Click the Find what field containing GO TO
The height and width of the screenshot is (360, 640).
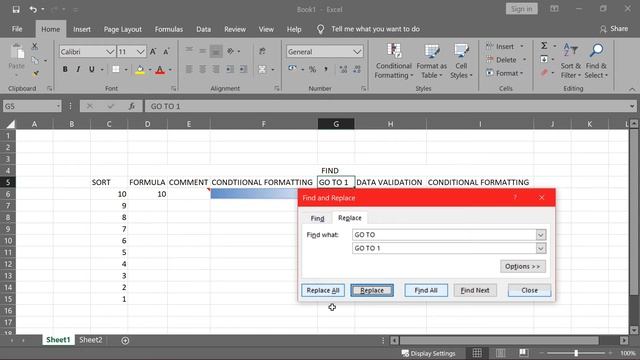pyautogui.click(x=444, y=235)
